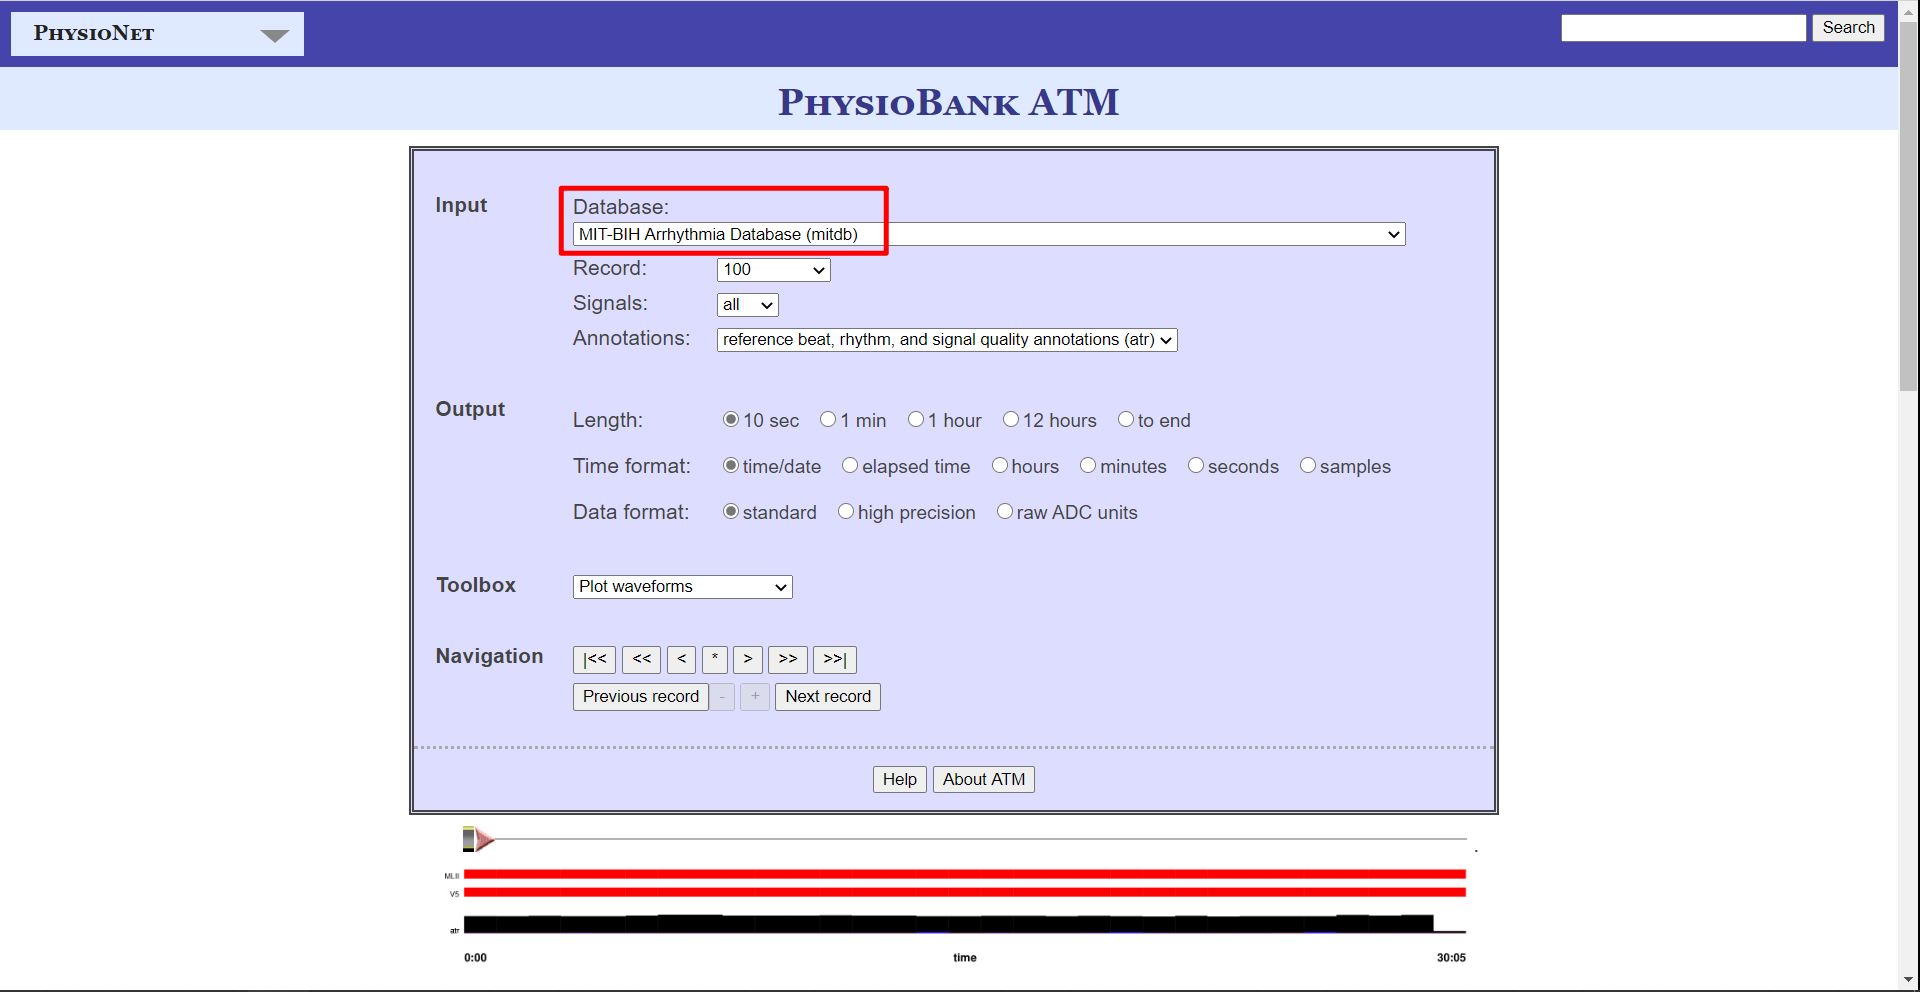Select high precision data format
This screenshot has height=992, width=1920.
846,512
